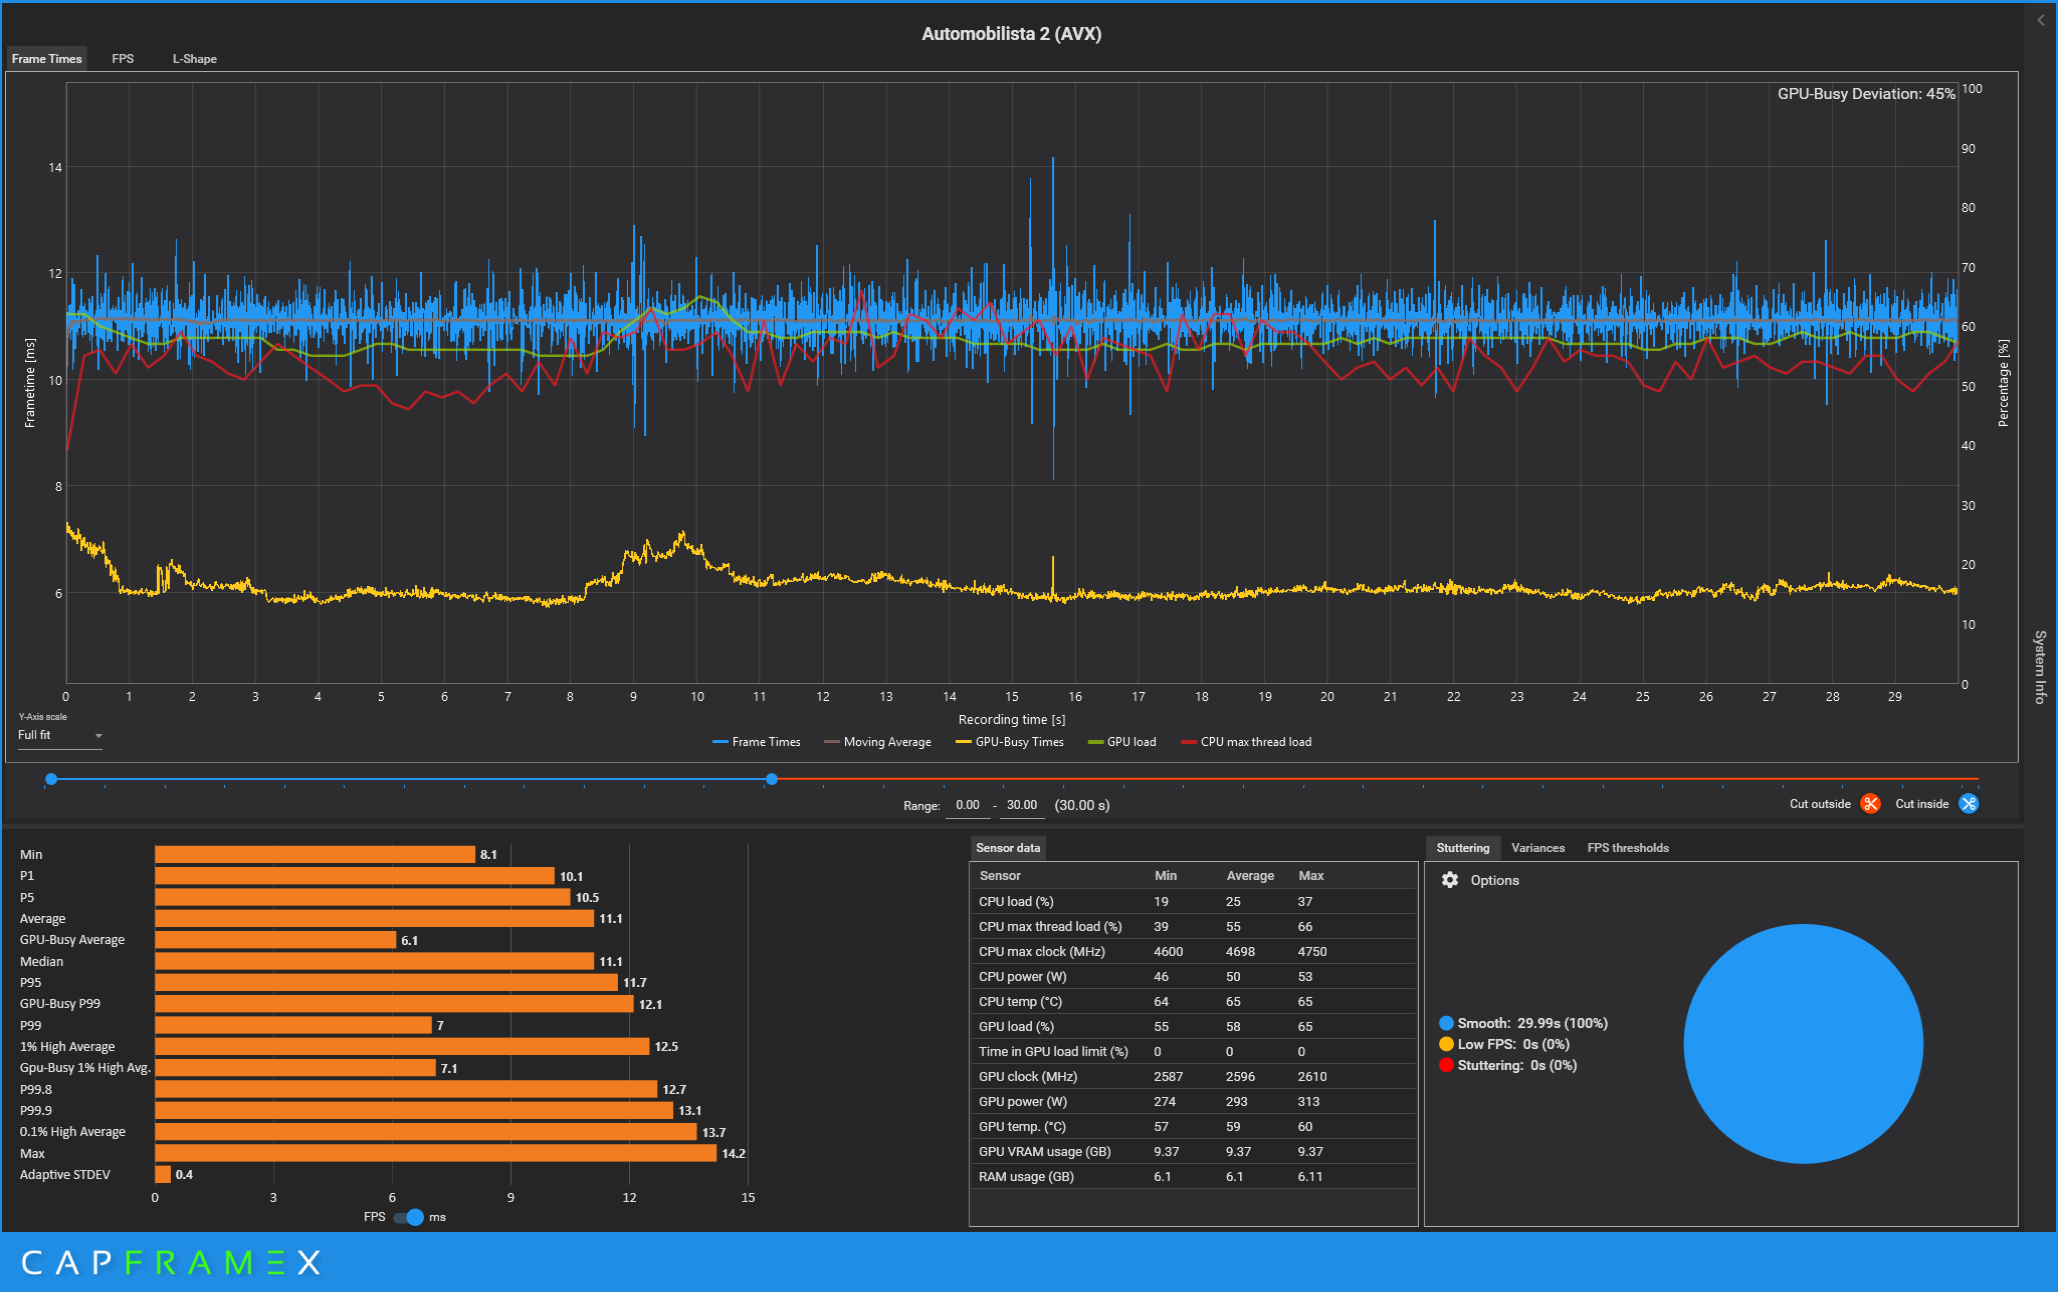2058x1292 pixels.
Task: Expand the System Info side panel
Action: [2040, 667]
